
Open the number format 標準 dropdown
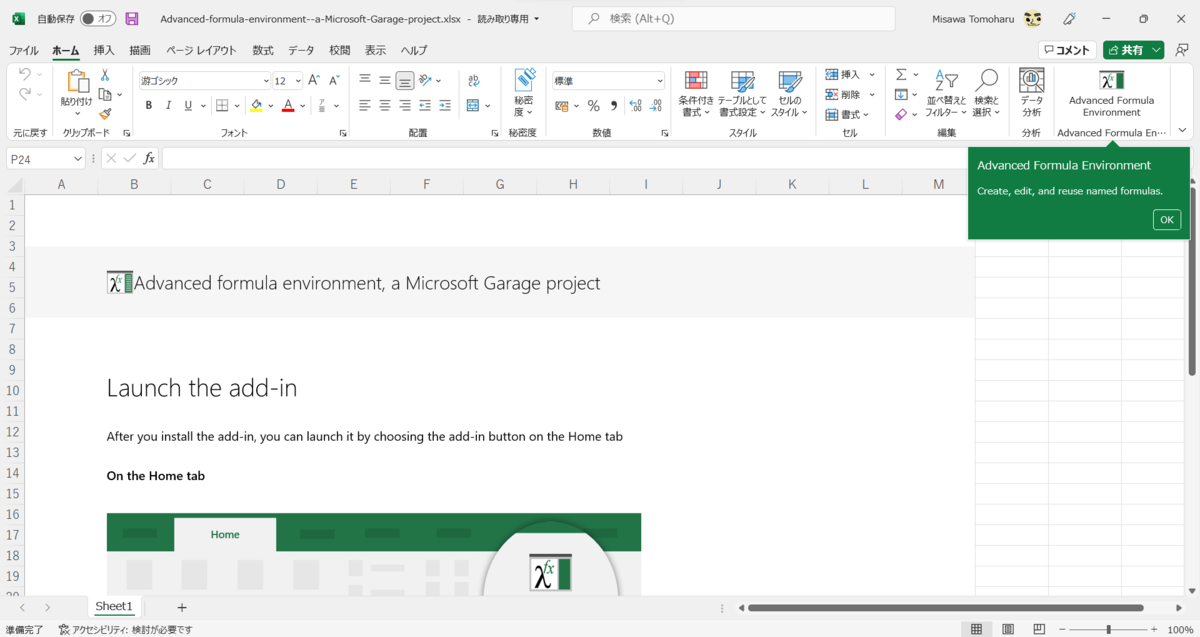pyautogui.click(x=660, y=81)
